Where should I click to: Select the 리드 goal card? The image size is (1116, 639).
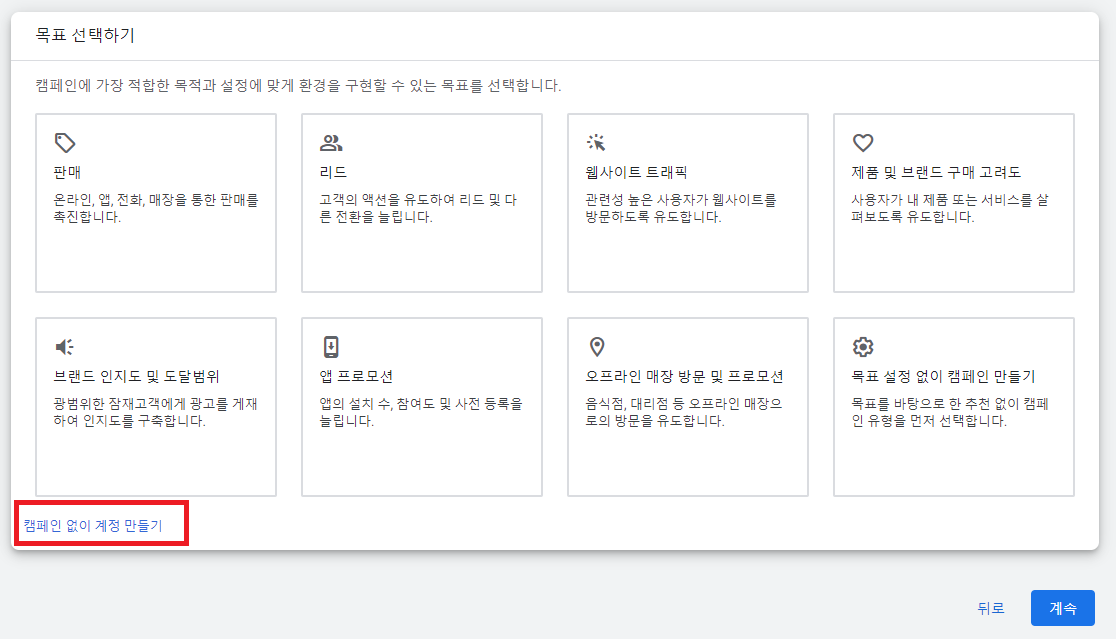click(421, 200)
